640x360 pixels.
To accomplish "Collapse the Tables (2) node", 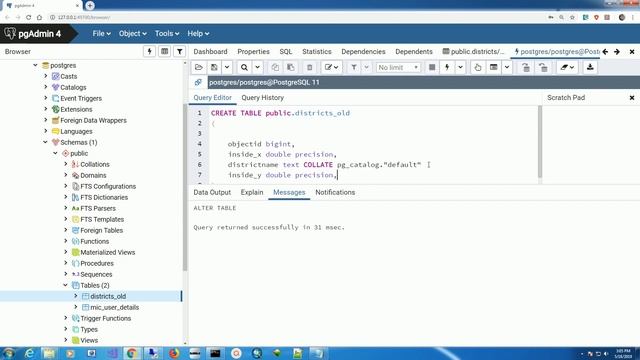I will coord(65,285).
